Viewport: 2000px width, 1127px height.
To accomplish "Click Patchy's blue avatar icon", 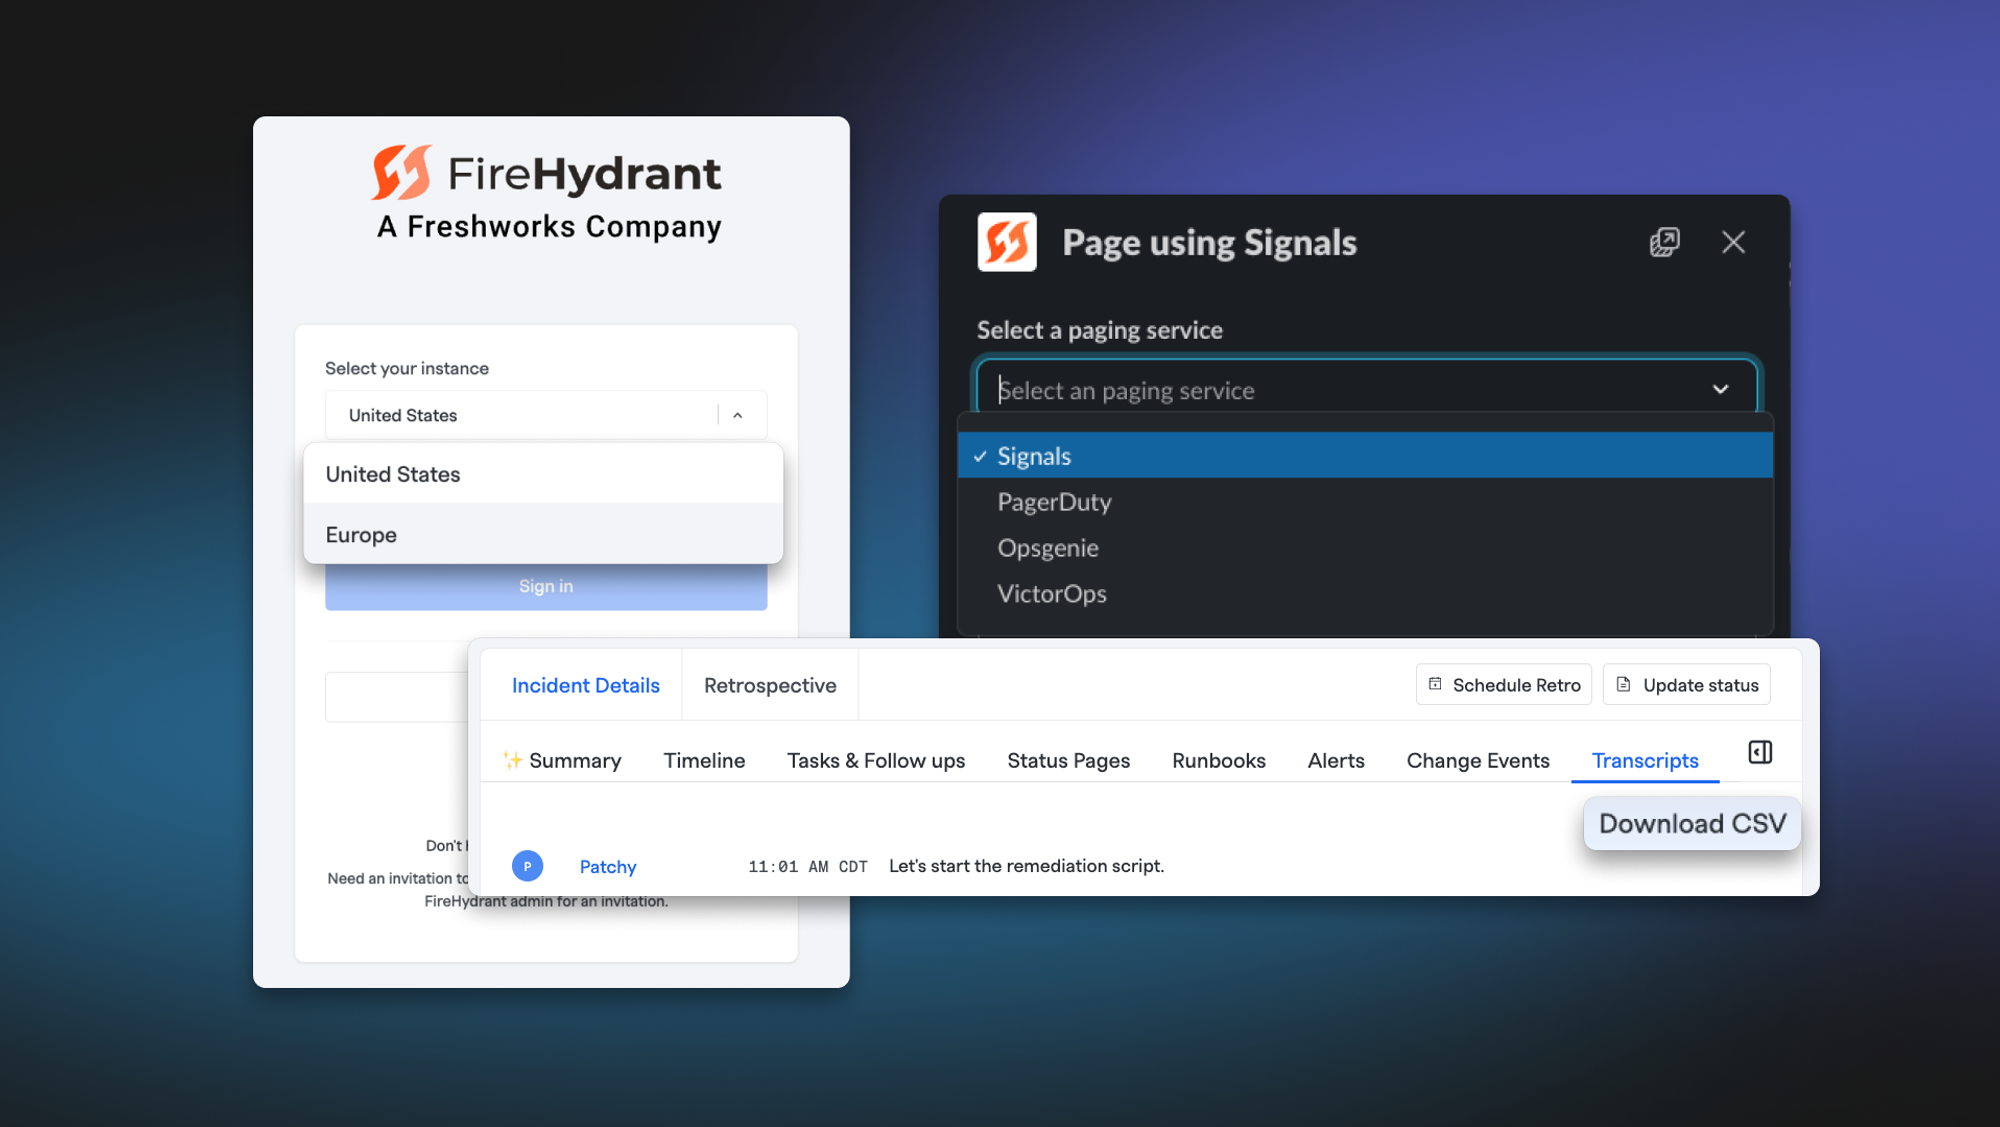I will (x=527, y=866).
